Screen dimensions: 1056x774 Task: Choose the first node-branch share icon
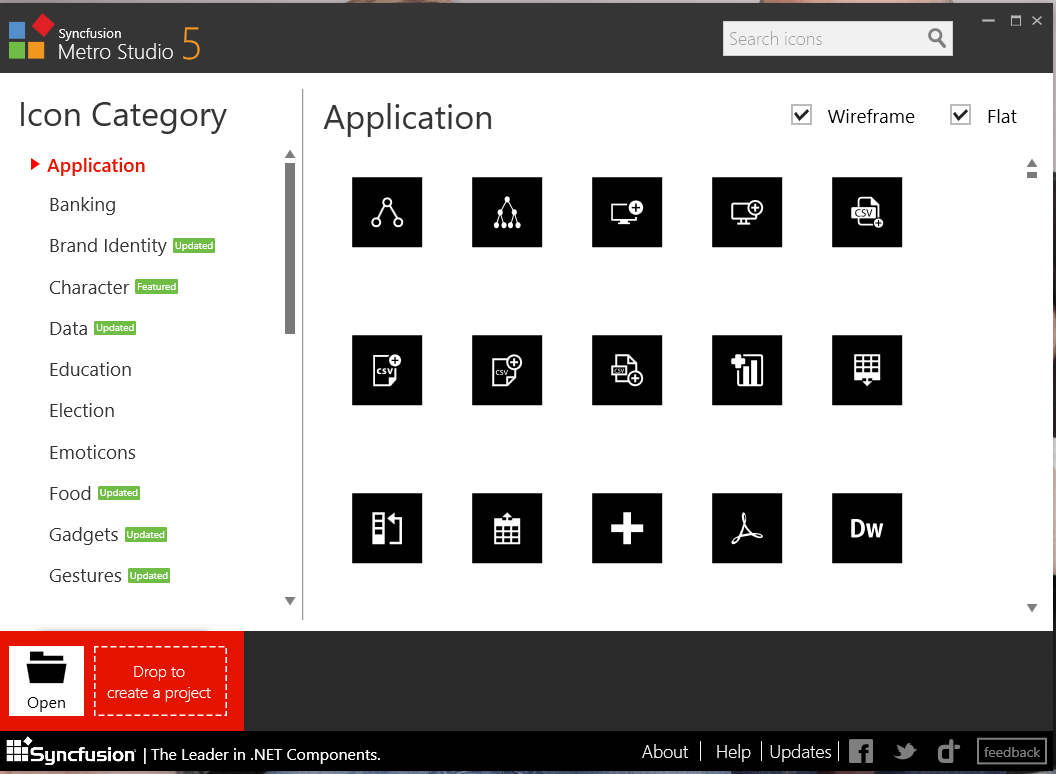pyautogui.click(x=387, y=212)
